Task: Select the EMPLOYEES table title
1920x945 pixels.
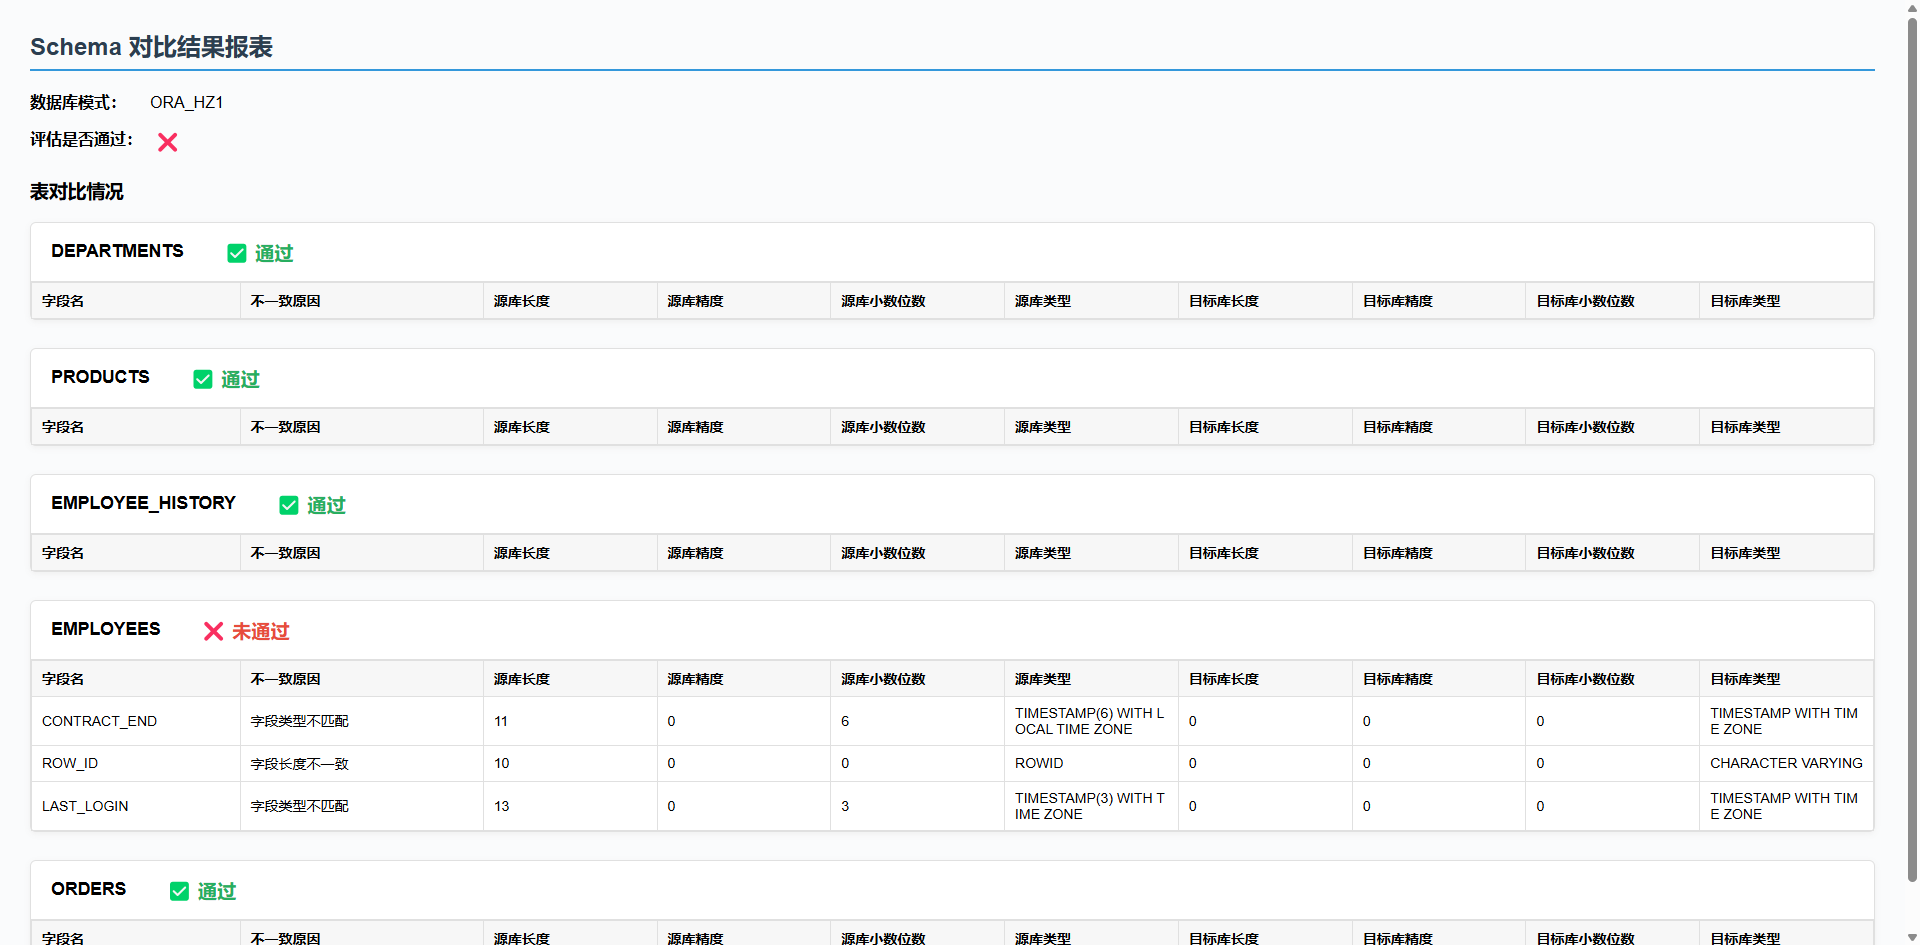Action: click(x=105, y=629)
